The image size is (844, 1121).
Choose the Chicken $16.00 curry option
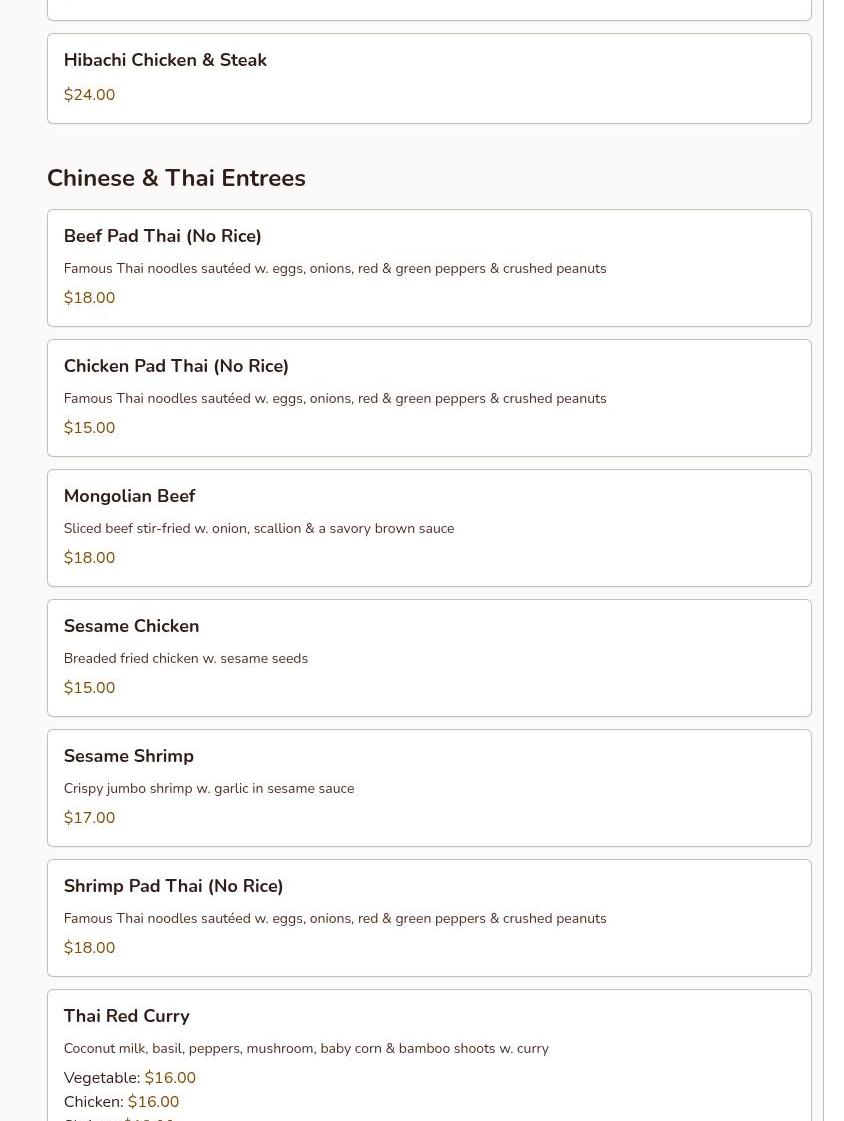121,1102
